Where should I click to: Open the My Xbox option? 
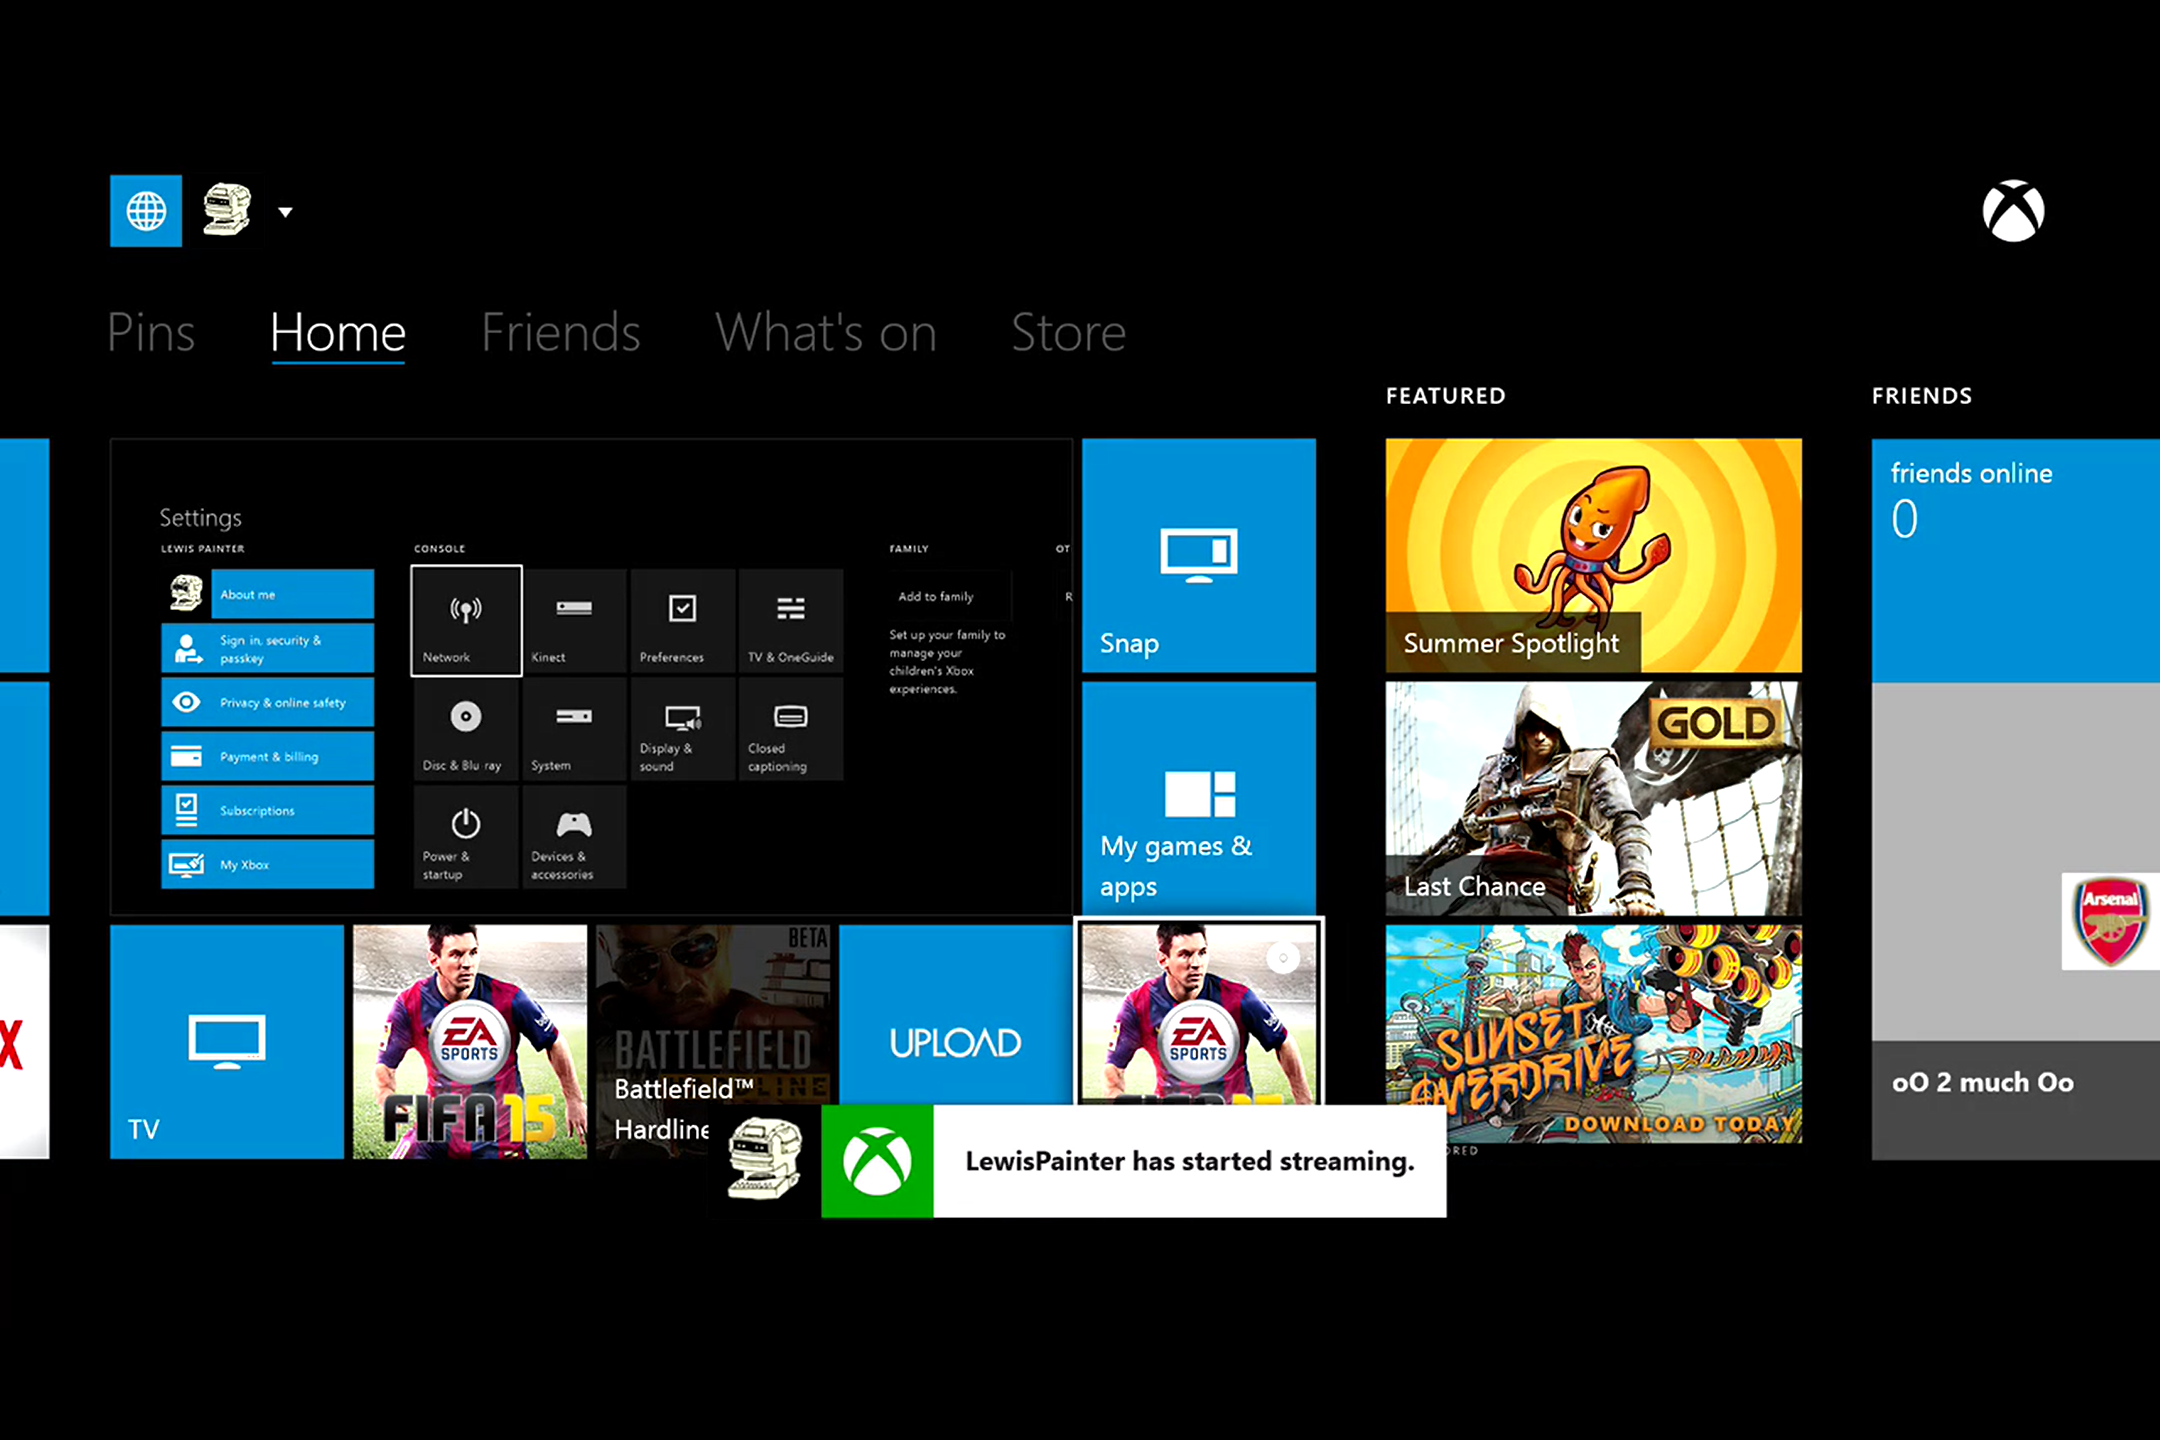267,864
